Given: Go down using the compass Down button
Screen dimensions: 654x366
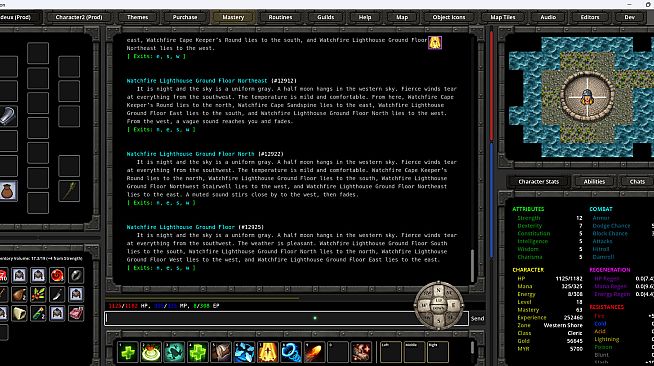Looking at the screenshot, I should 438,309.
